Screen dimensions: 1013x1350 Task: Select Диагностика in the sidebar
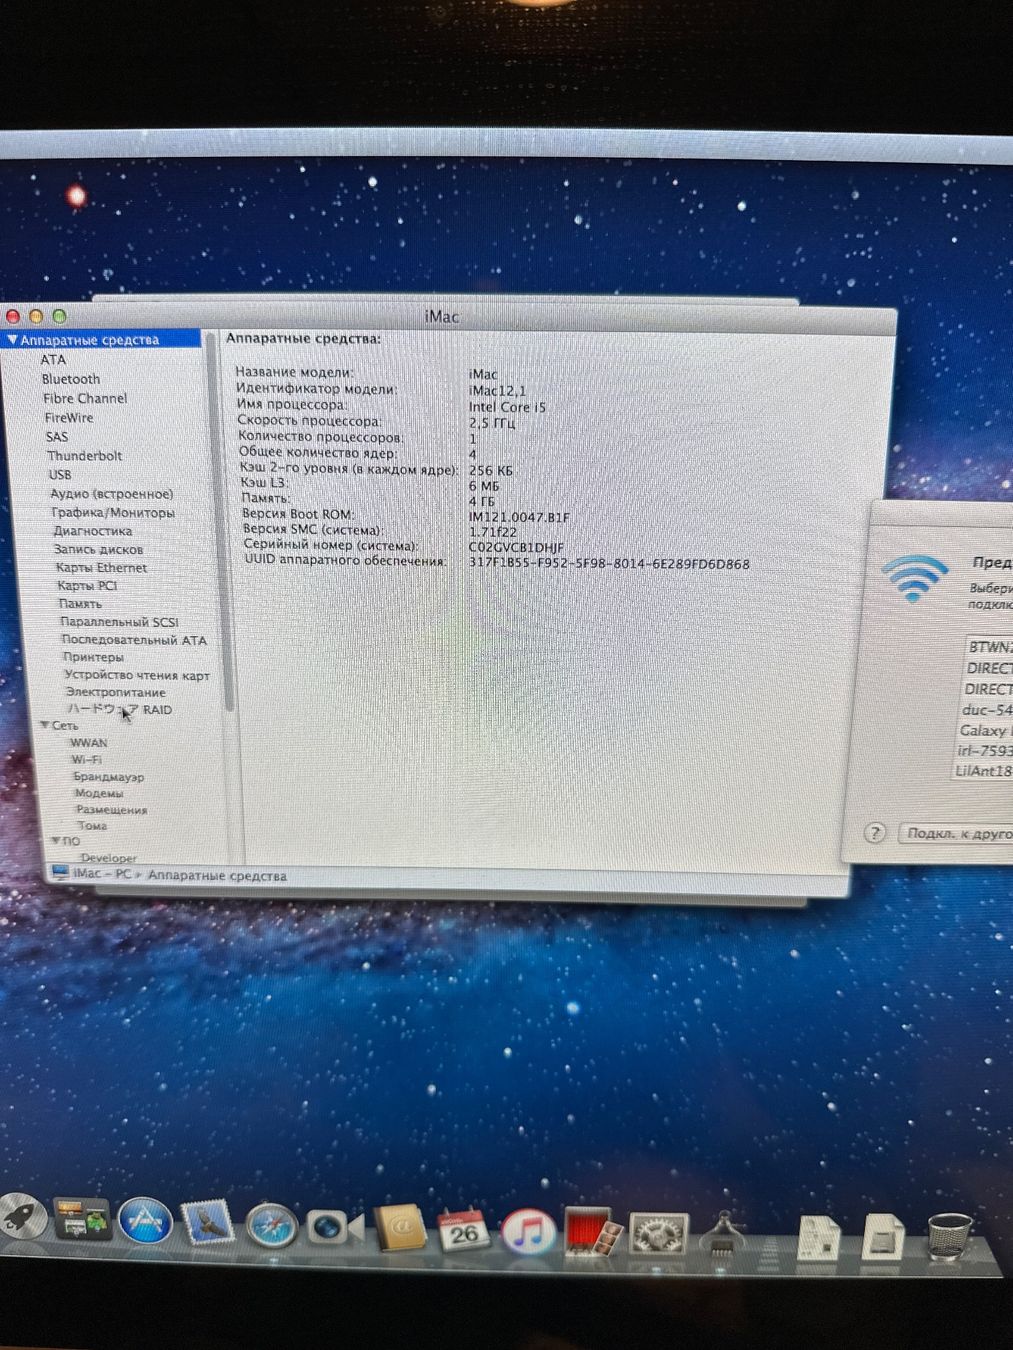tap(93, 531)
